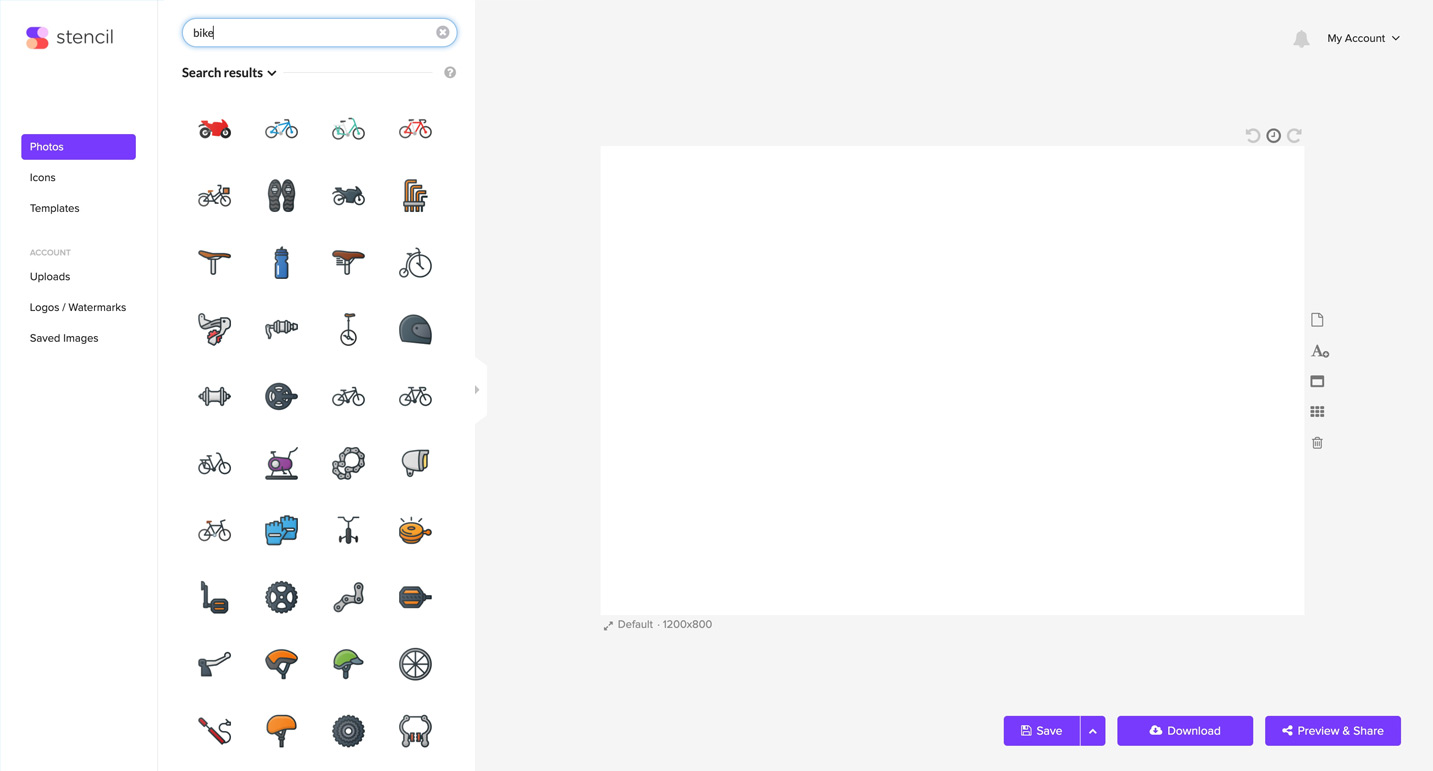Toggle the grid overlay icon
Viewport: 1433px width, 771px height.
coord(1317,412)
